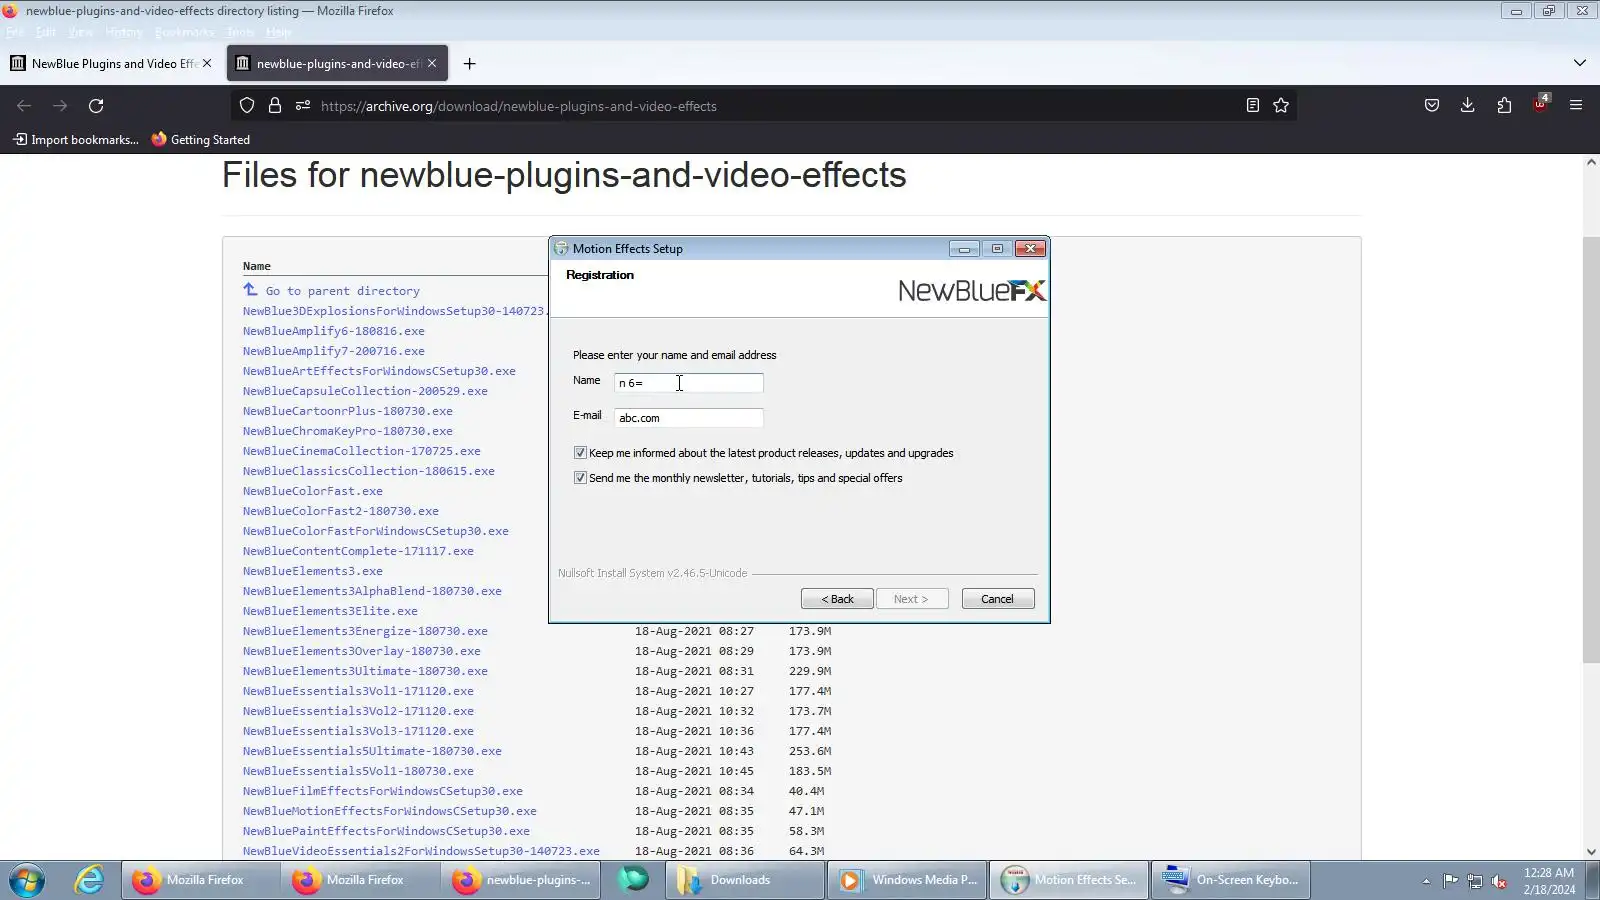Open the Firefox application menu
The image size is (1600, 900).
tap(1576, 106)
